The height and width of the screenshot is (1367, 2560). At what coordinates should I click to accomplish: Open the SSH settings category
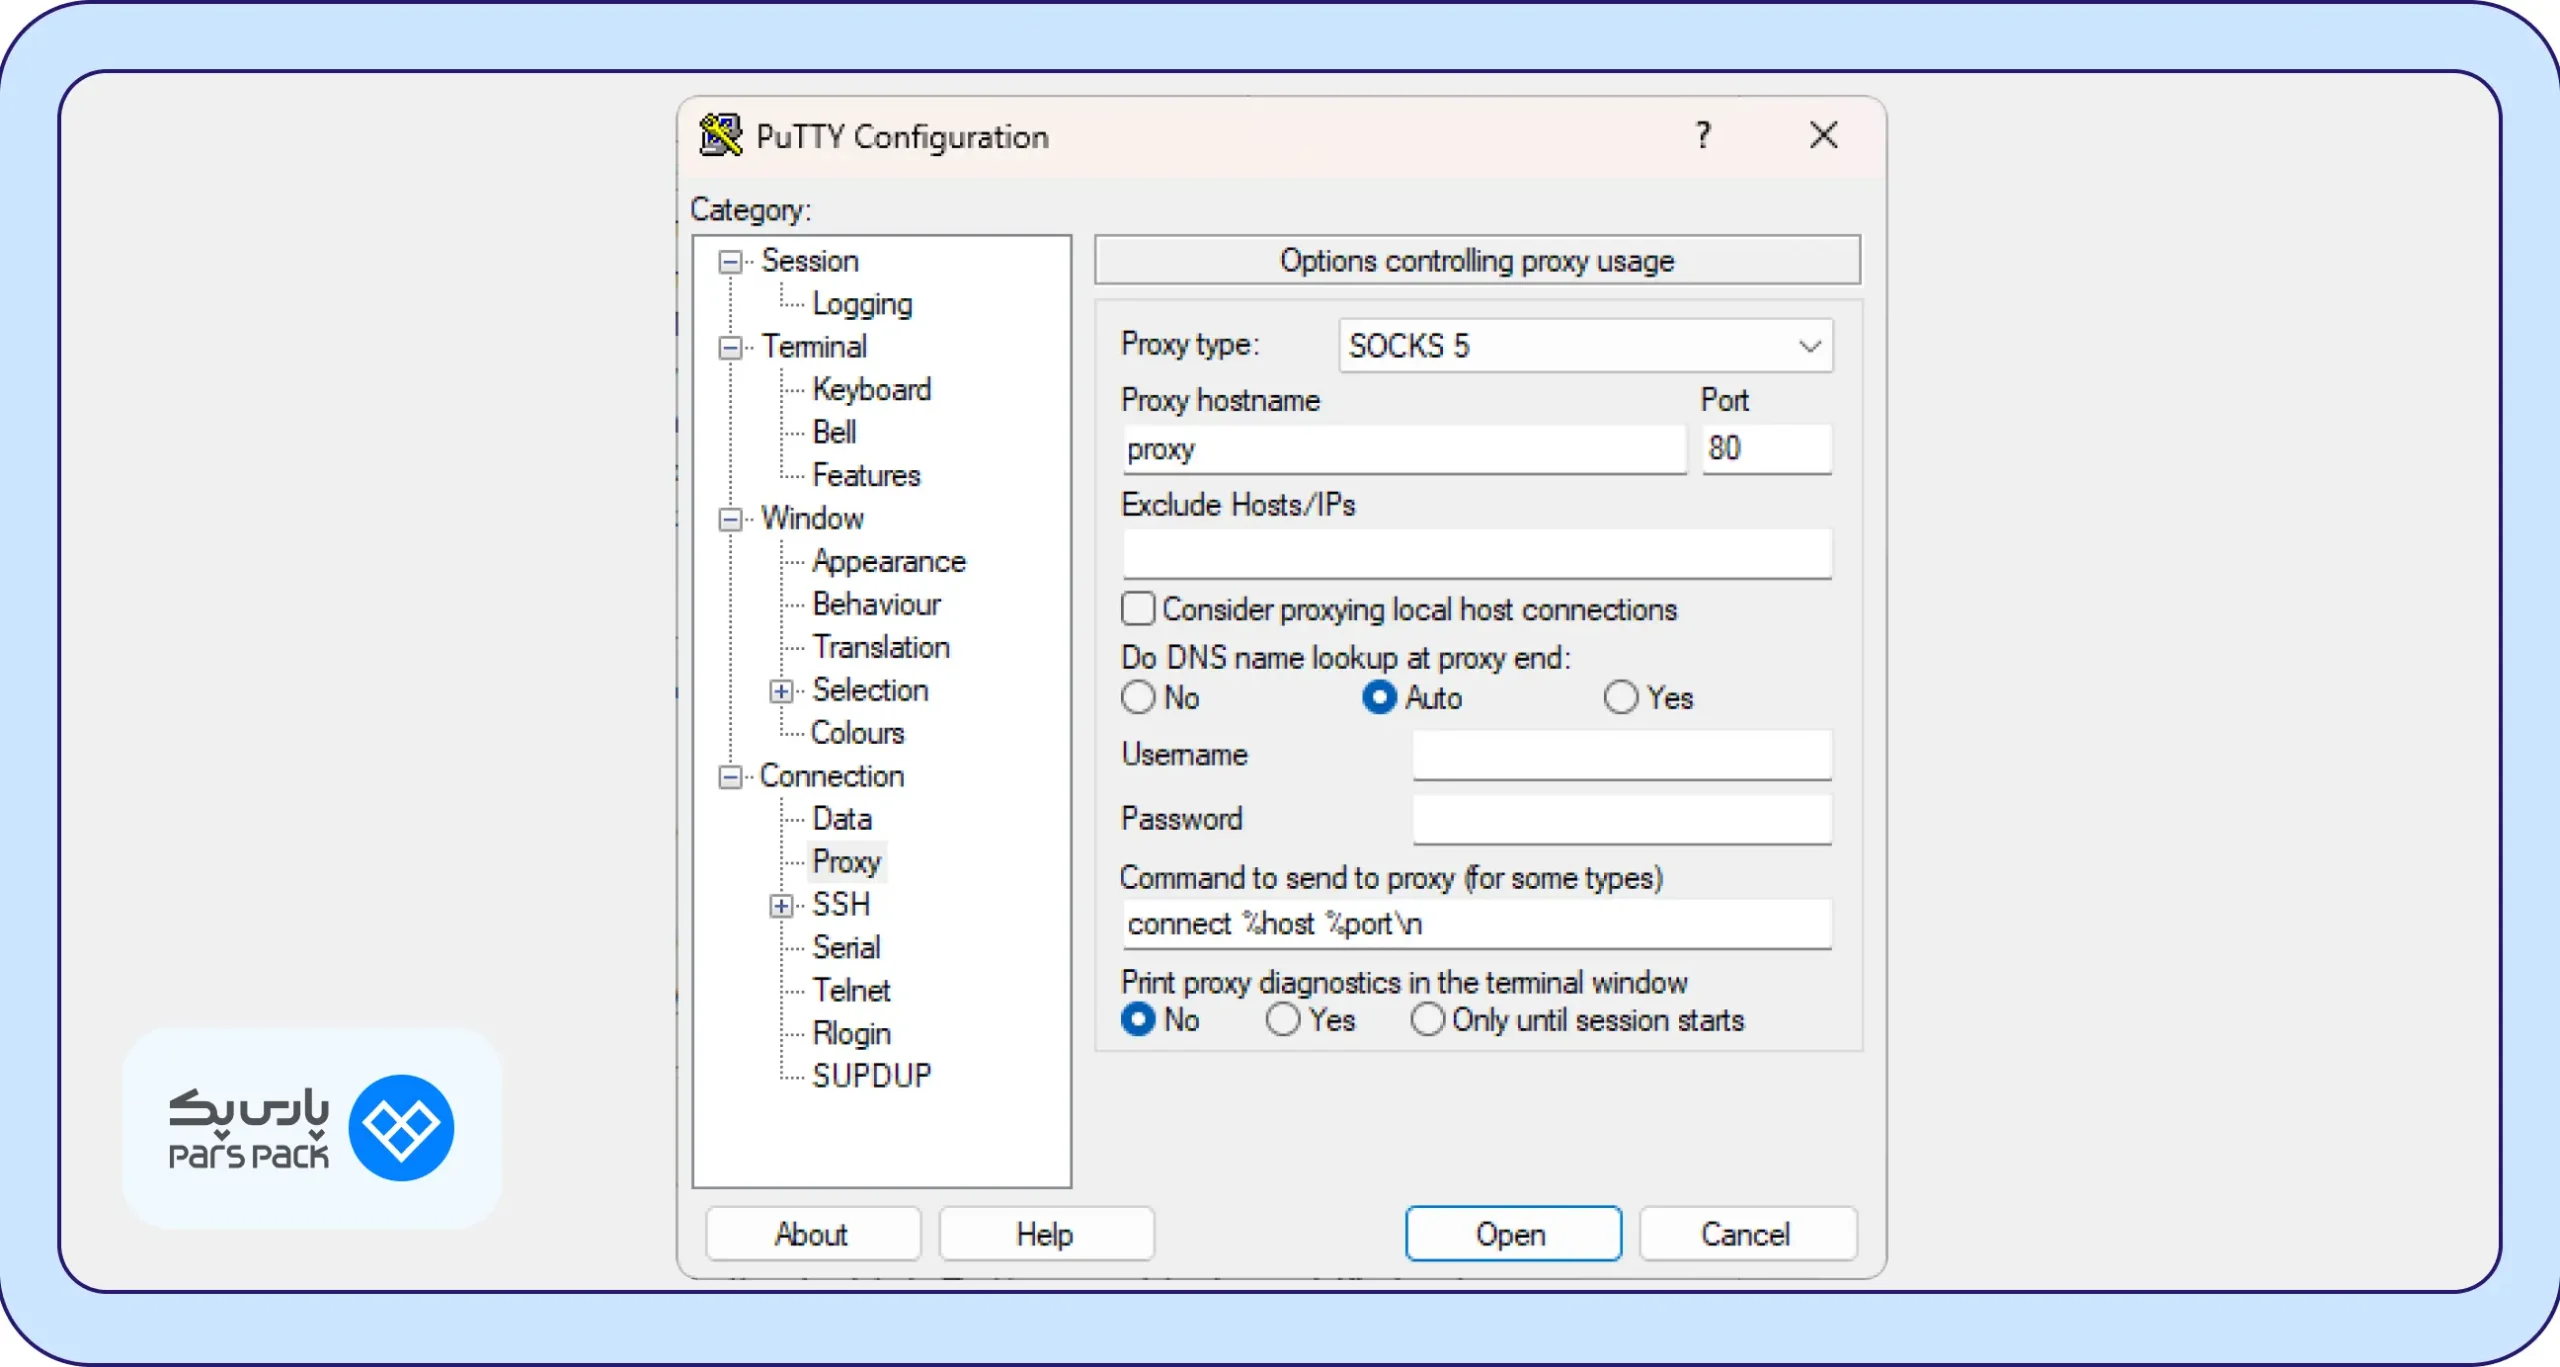pos(841,905)
